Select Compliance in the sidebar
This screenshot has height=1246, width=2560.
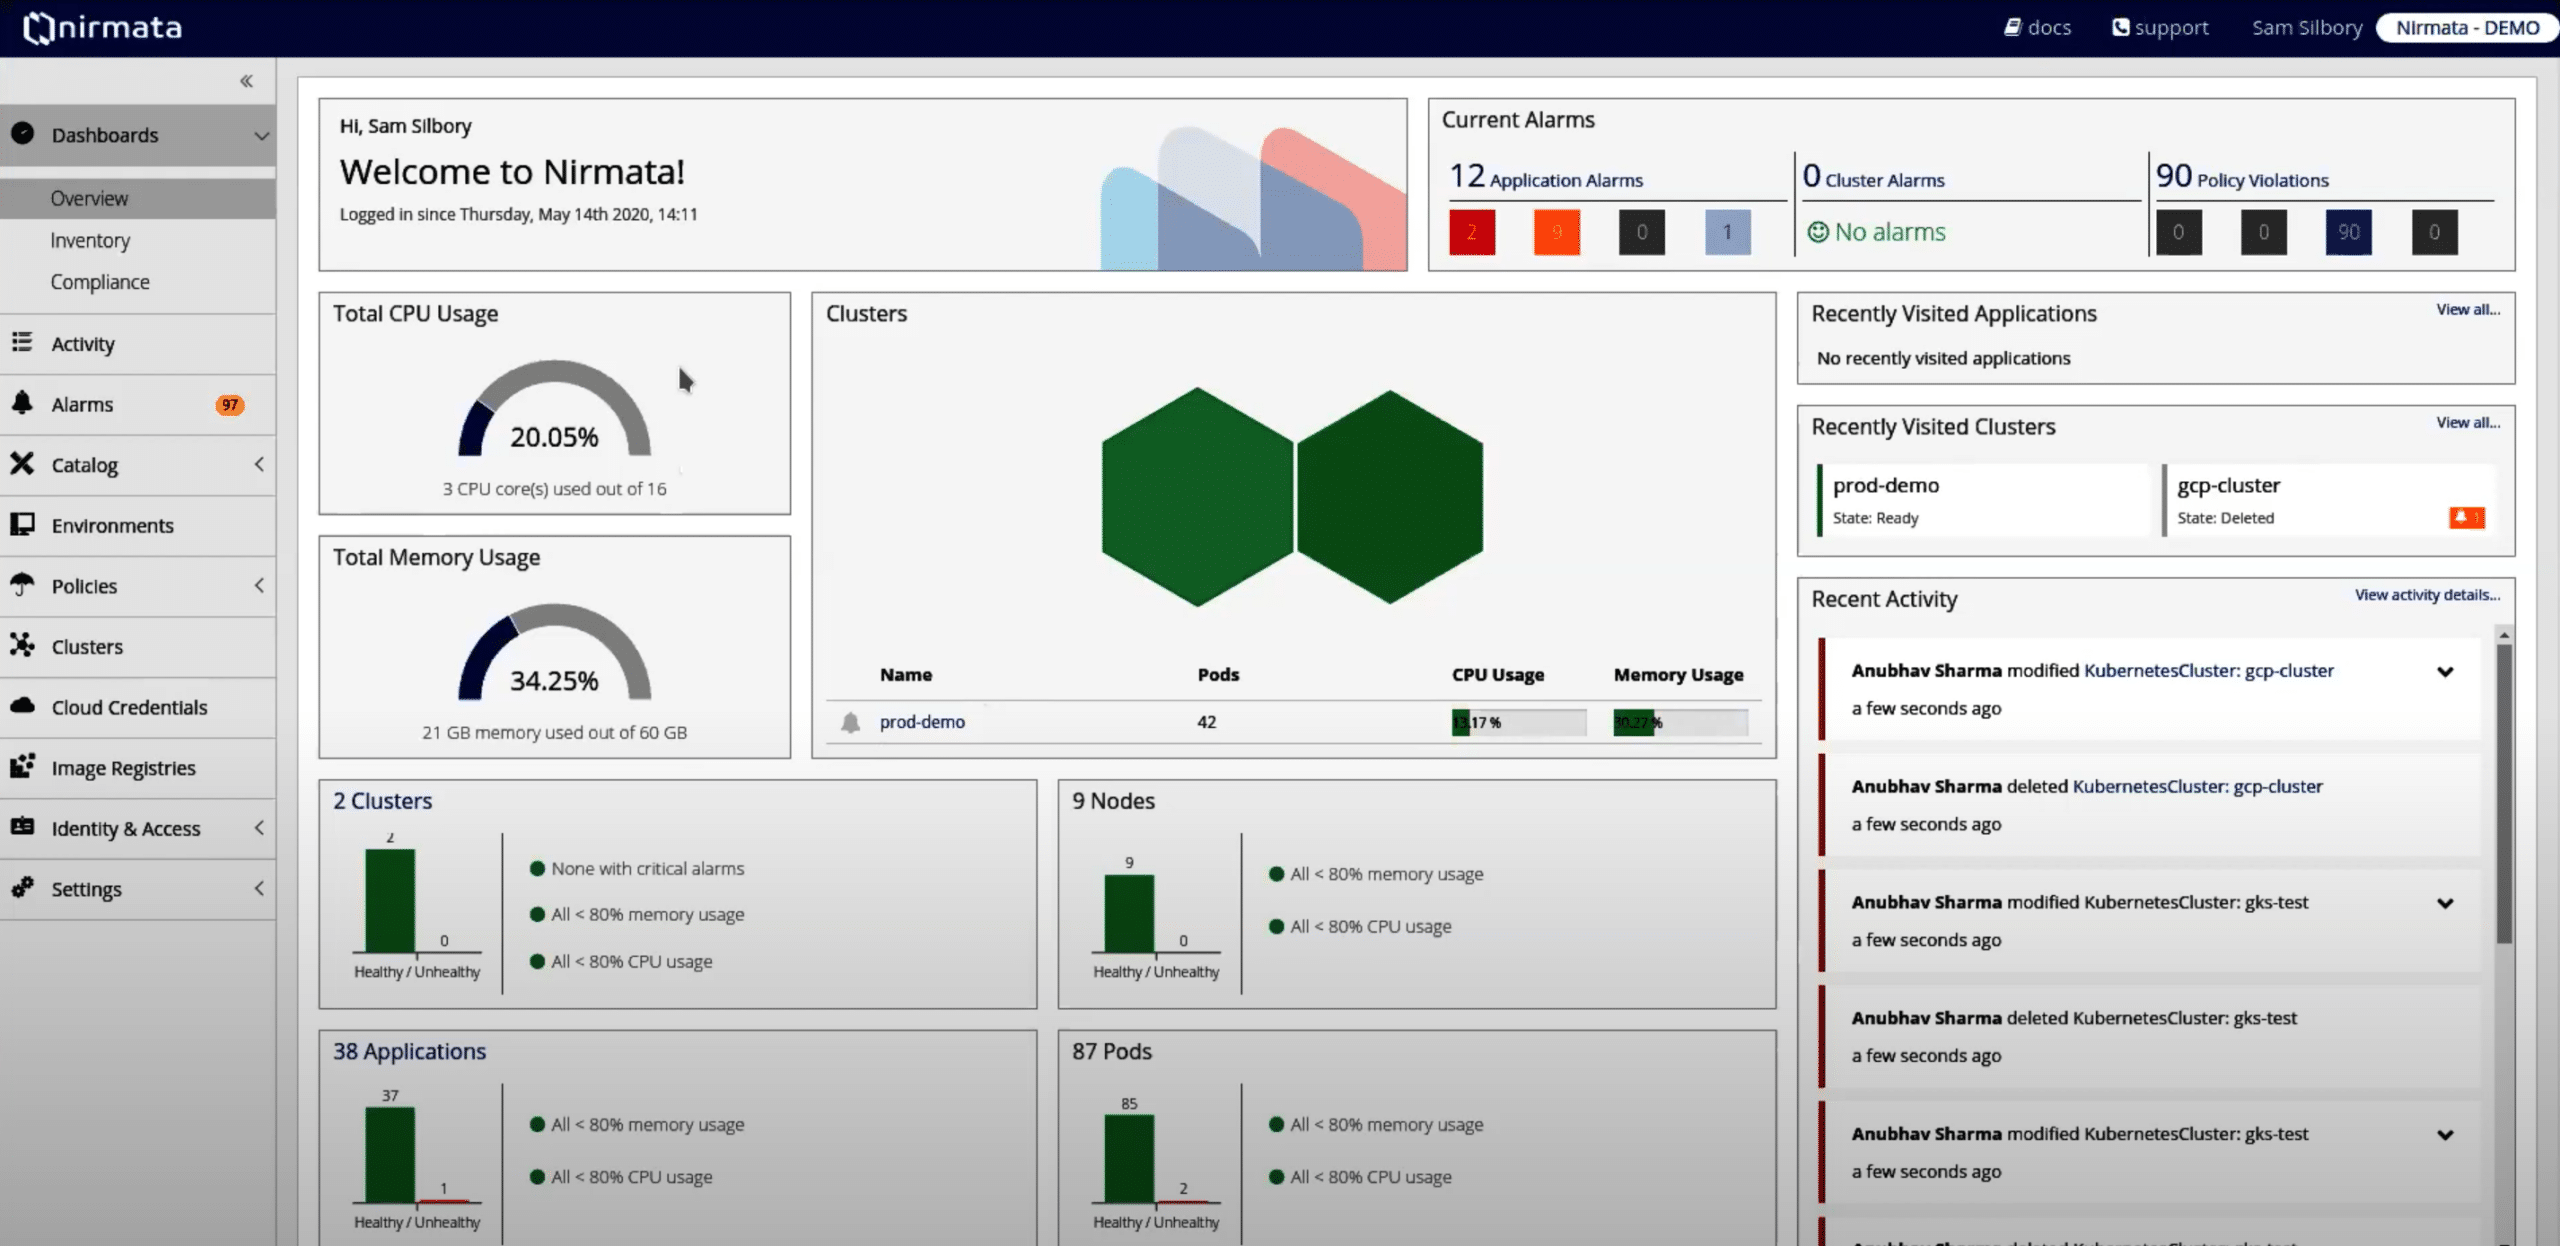point(100,282)
